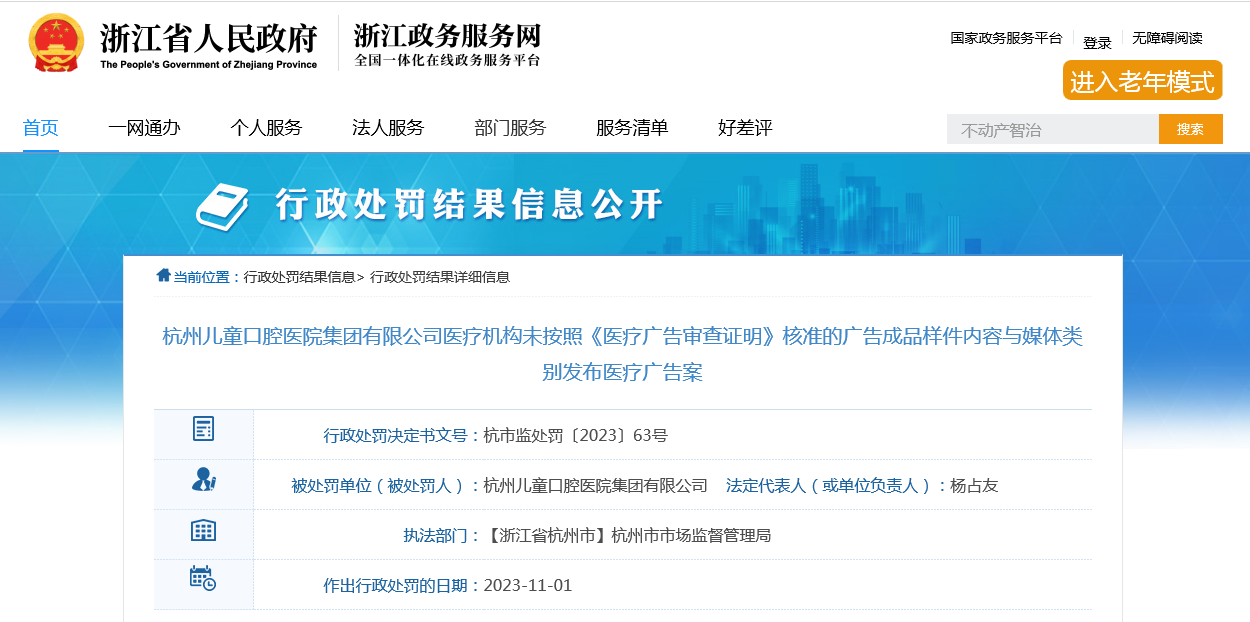
Task: Open the 首页 navigation tab
Action: [x=41, y=128]
